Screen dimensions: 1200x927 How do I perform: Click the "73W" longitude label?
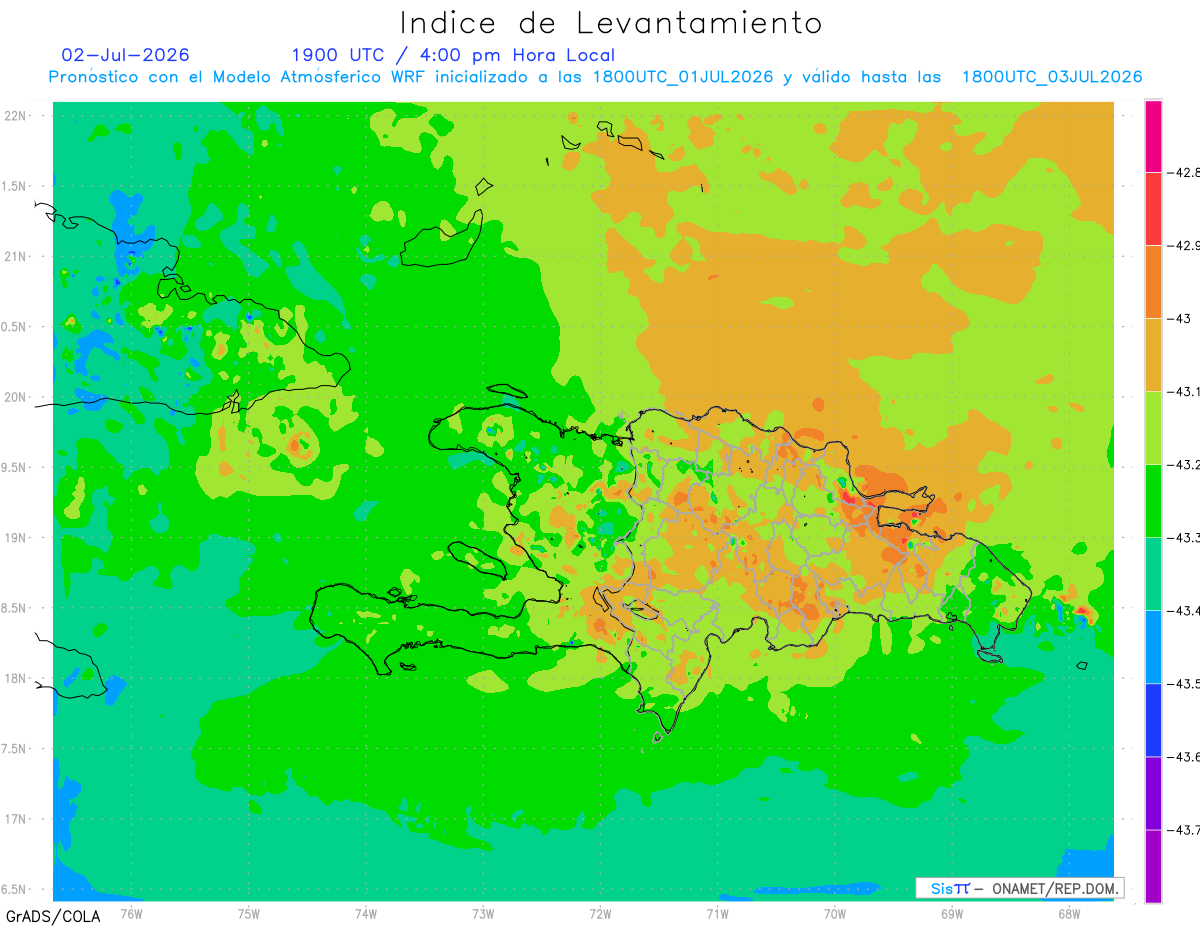[483, 913]
